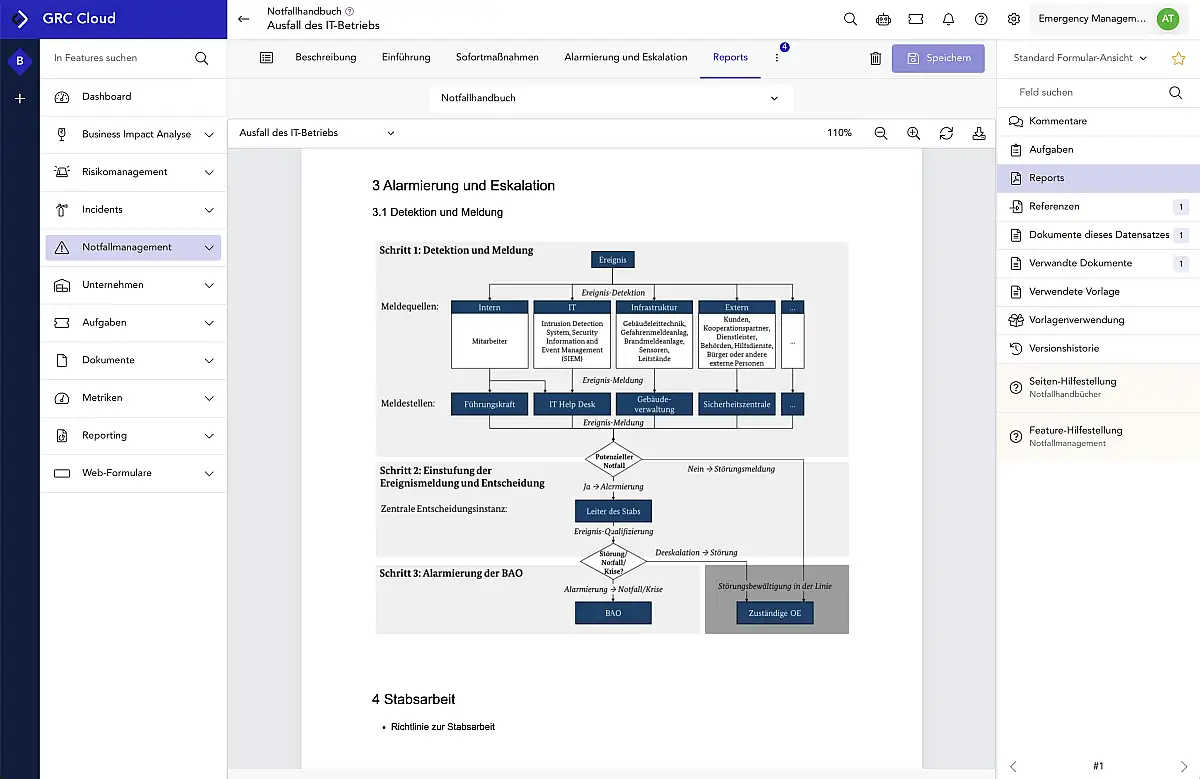Open the settings gear icon

[1013, 19]
